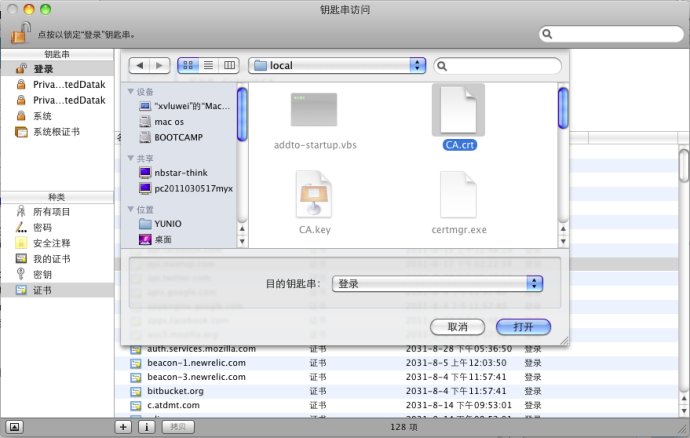Screen dimensions: 690x438
Task: Click 取消 button
Action: click(x=458, y=327)
